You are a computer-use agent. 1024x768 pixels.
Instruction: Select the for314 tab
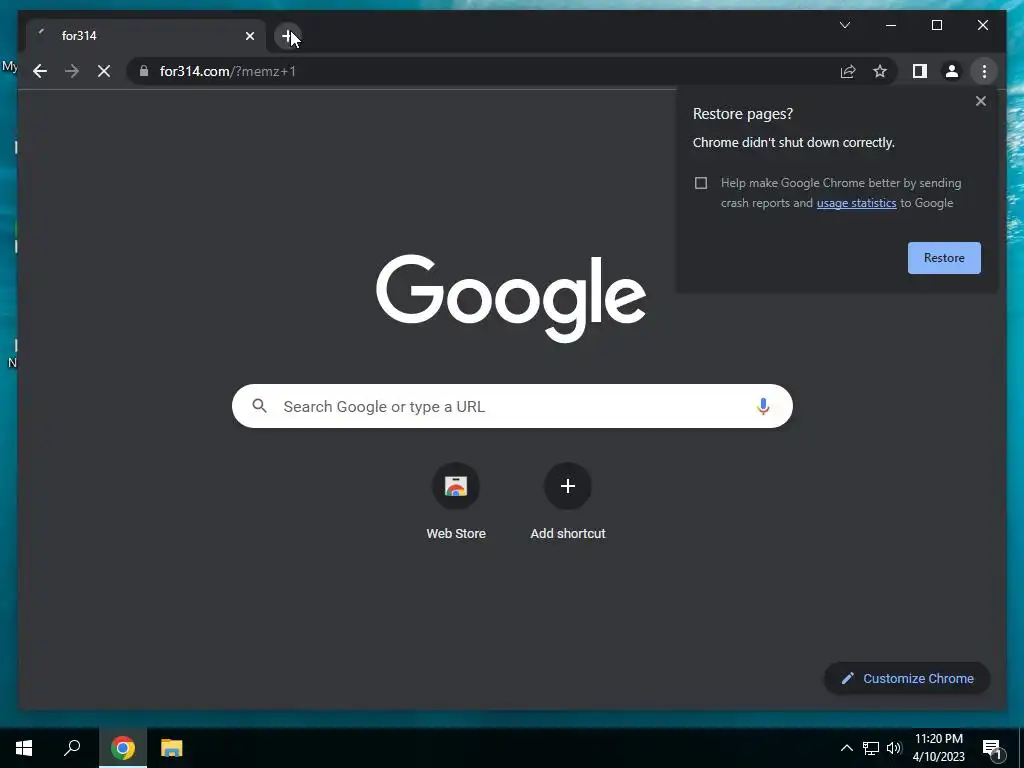tap(146, 36)
